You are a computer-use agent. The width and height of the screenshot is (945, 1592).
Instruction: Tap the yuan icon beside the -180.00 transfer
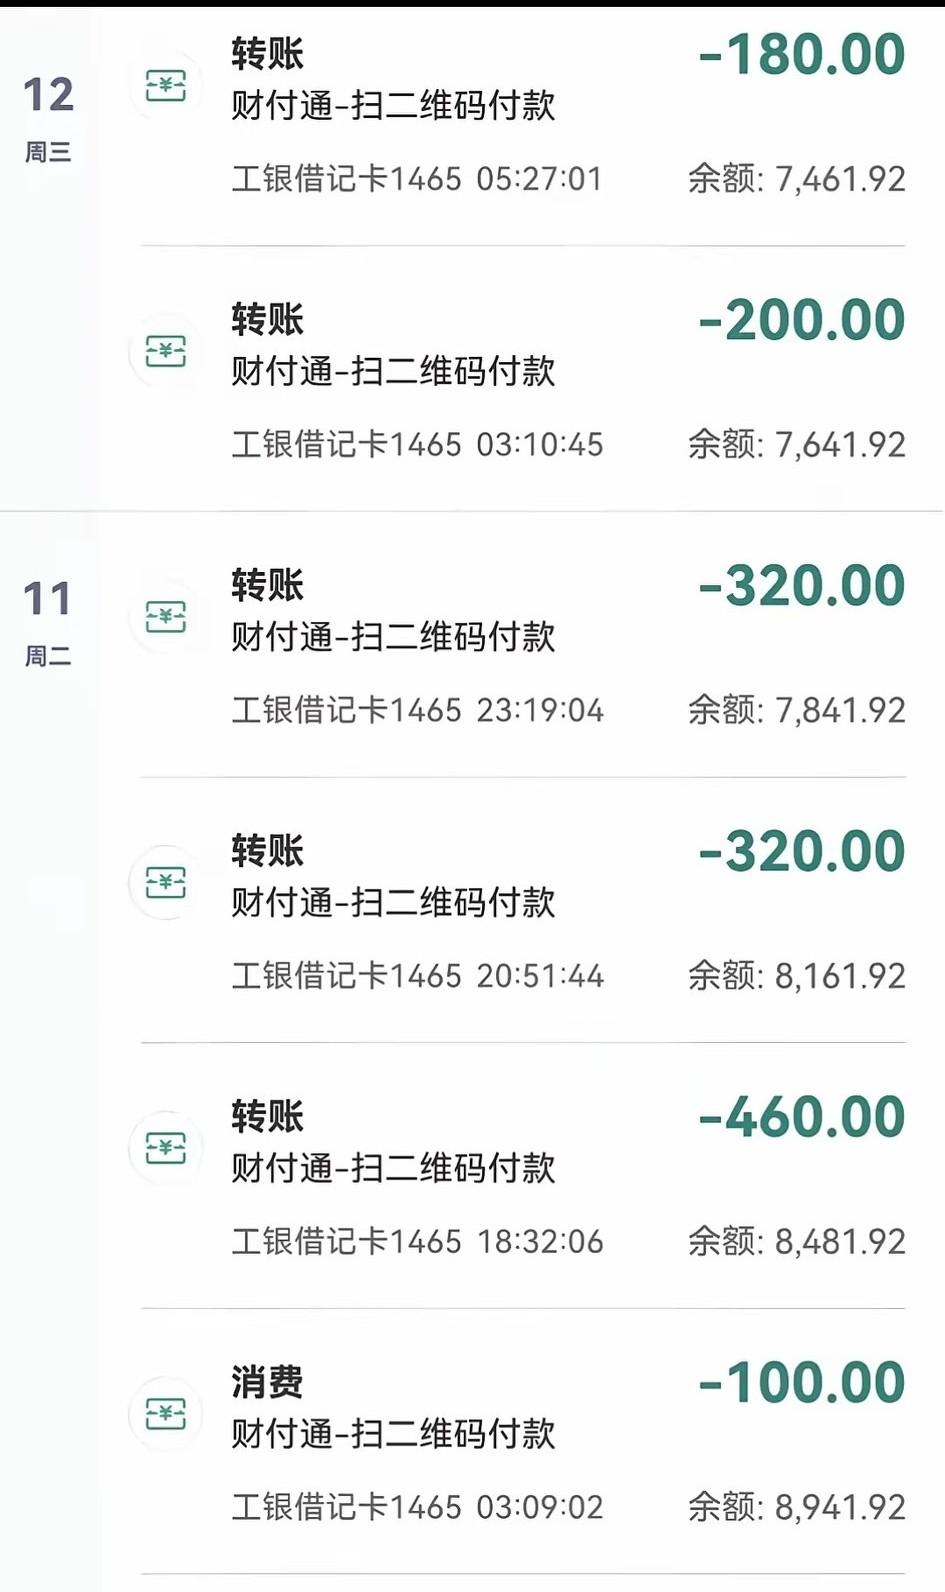(x=166, y=87)
